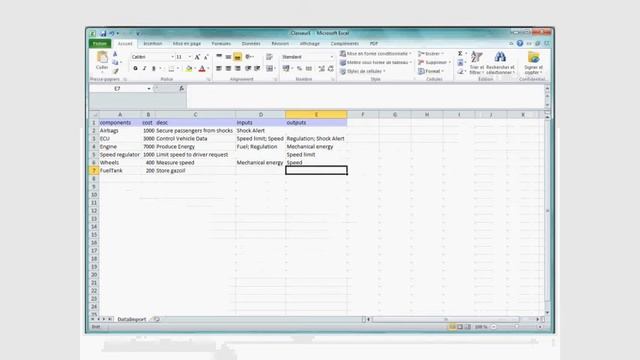Viewport: 640px width, 360px height.
Task: Open the font size 11 dropdown
Action: point(189,57)
